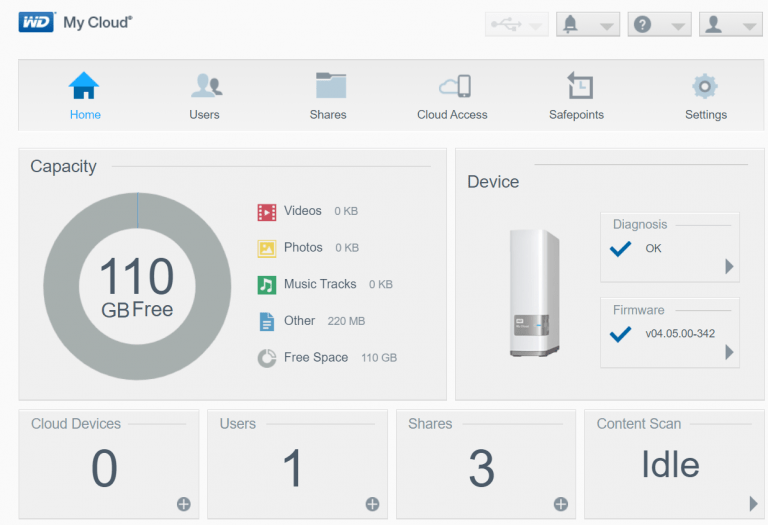Click the 110 GB Free center text
This screenshot has height=525, width=768.
137,287
